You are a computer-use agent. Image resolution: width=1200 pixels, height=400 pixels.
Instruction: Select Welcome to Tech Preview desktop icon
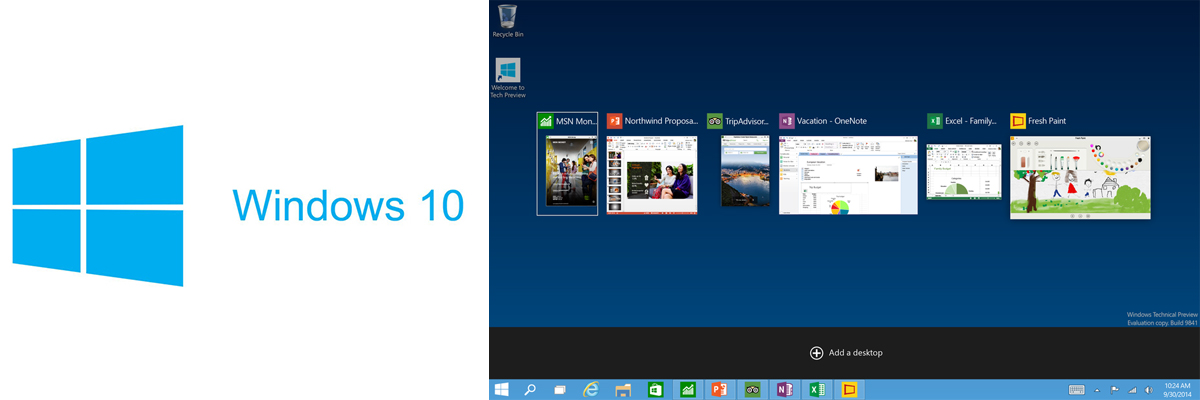[508, 78]
